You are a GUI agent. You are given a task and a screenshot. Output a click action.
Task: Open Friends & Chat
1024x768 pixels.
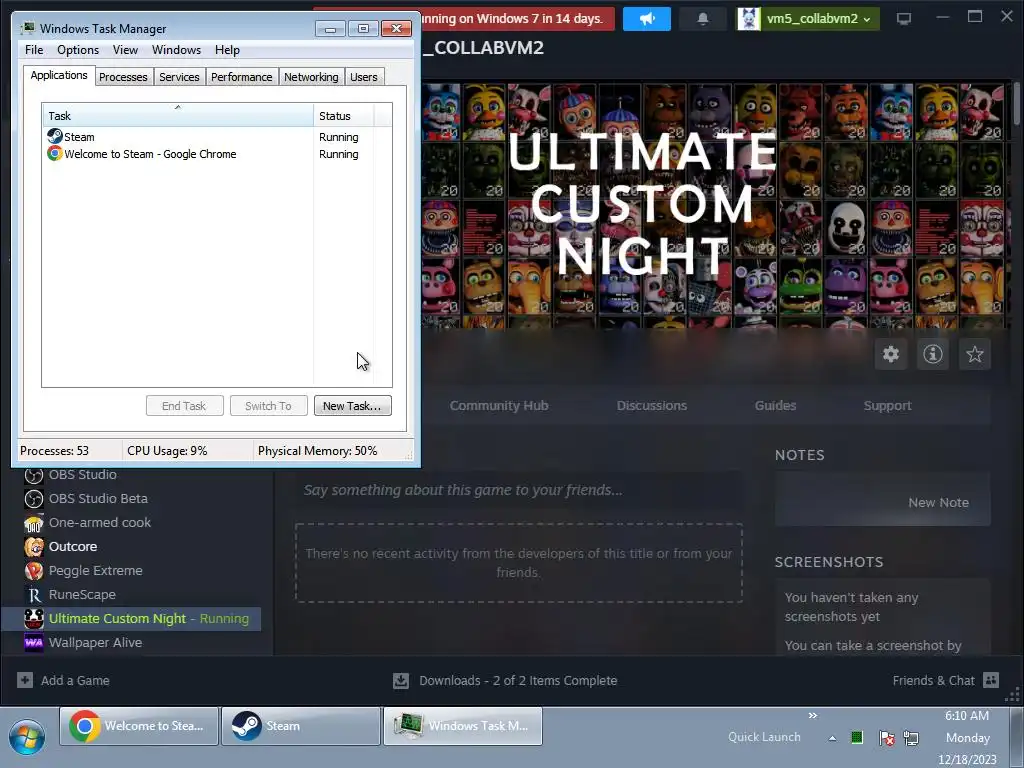[933, 680]
